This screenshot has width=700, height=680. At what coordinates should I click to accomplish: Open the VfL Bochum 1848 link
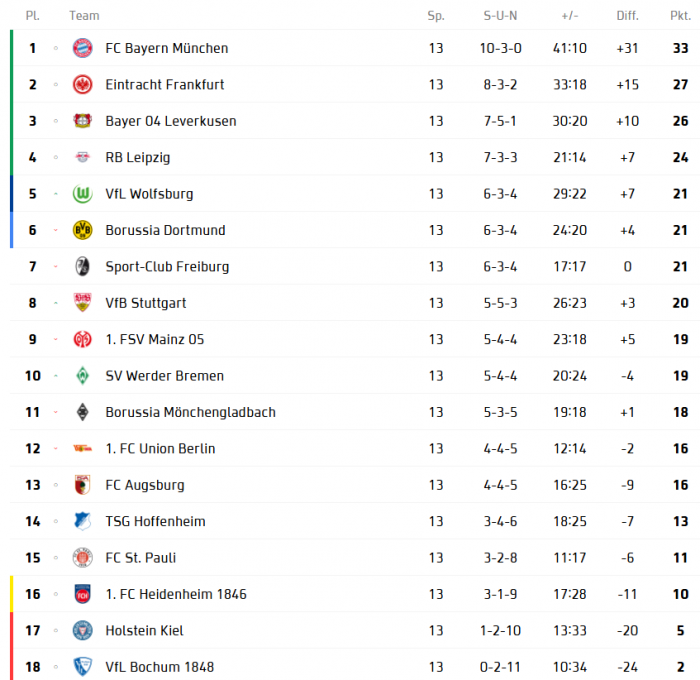coord(159,667)
